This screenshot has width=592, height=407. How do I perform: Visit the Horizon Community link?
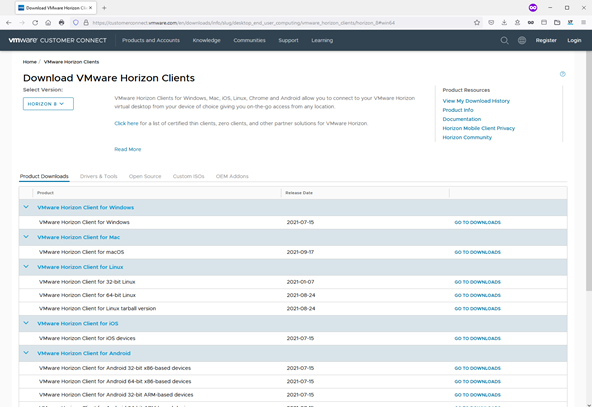[467, 137]
